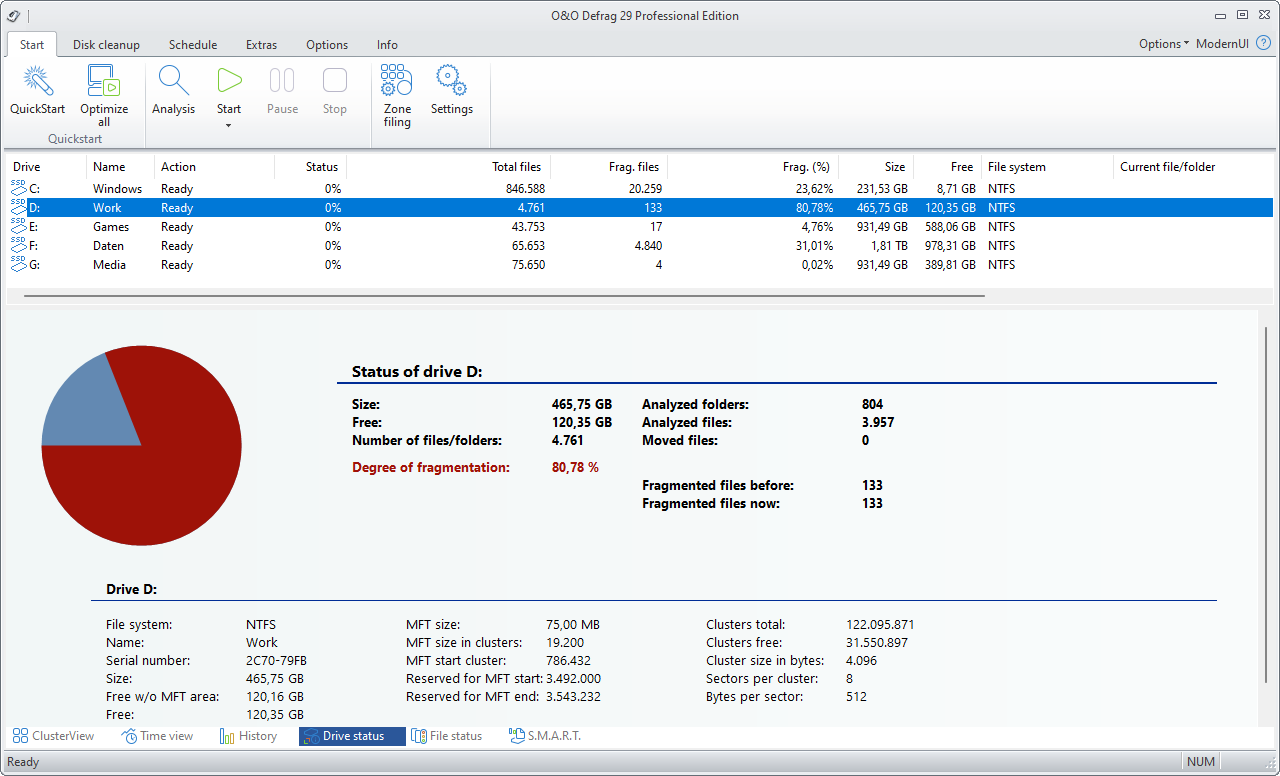Start defragmentation with the green play icon

(229, 81)
